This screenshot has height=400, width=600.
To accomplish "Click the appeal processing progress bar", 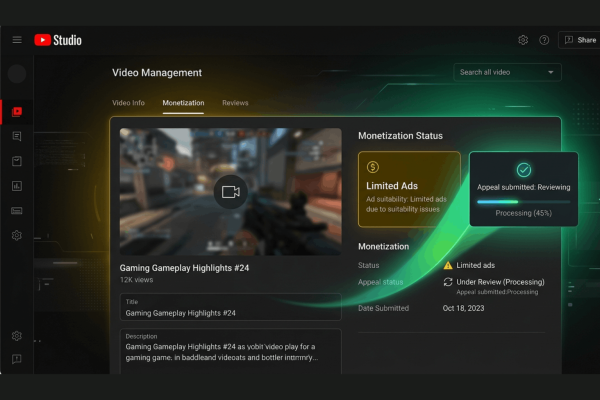I will coord(523,201).
